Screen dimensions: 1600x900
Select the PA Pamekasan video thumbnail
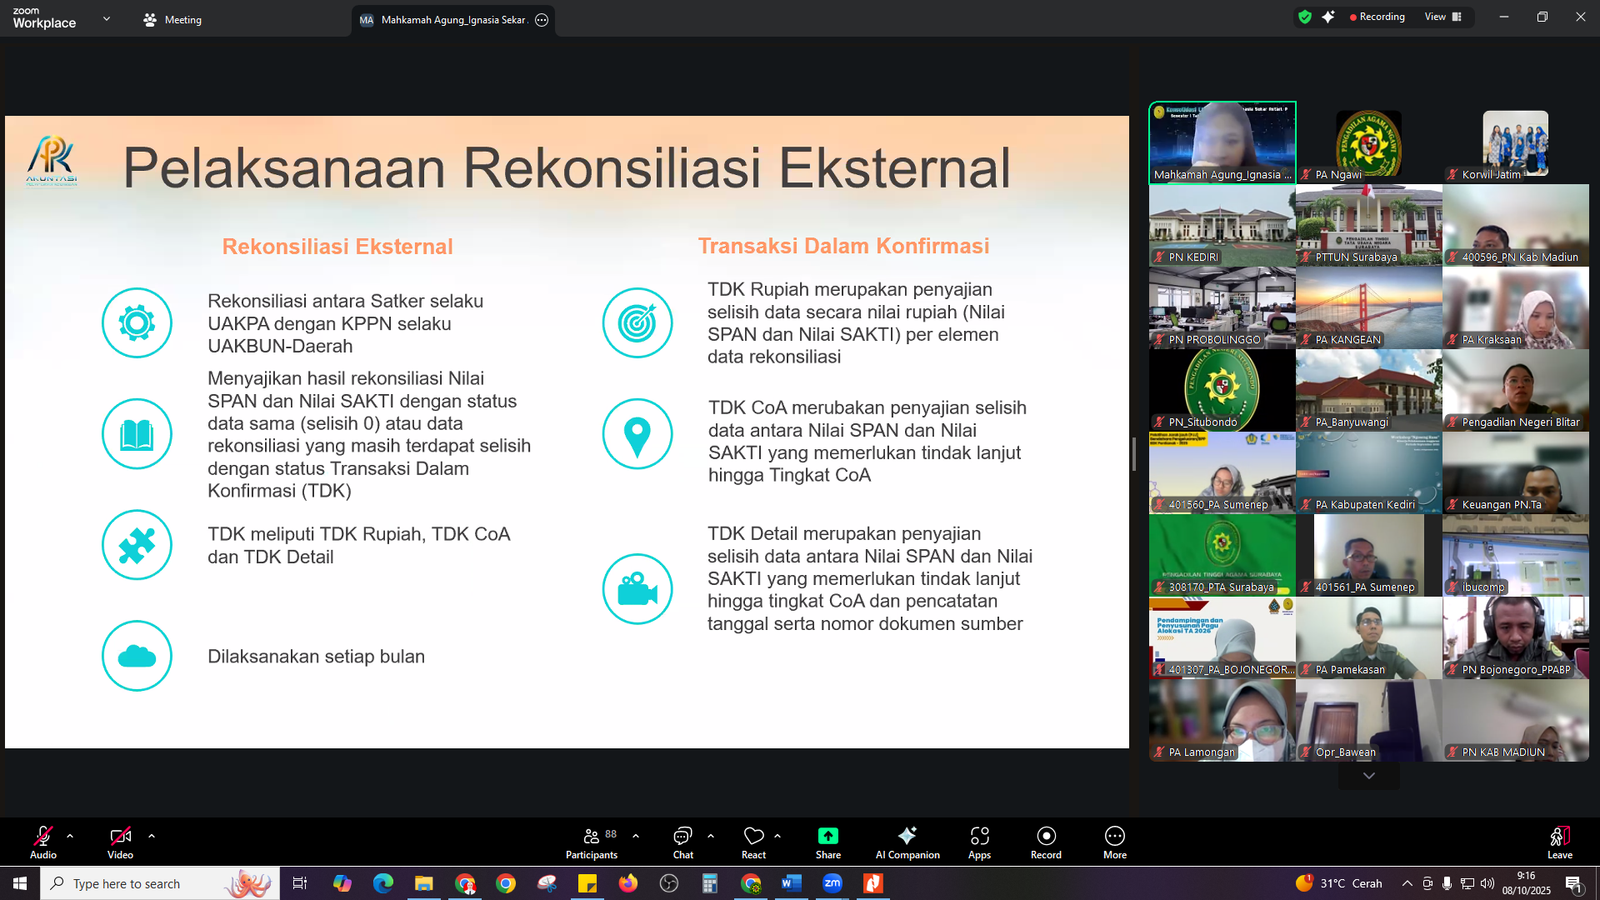[x=1368, y=638]
